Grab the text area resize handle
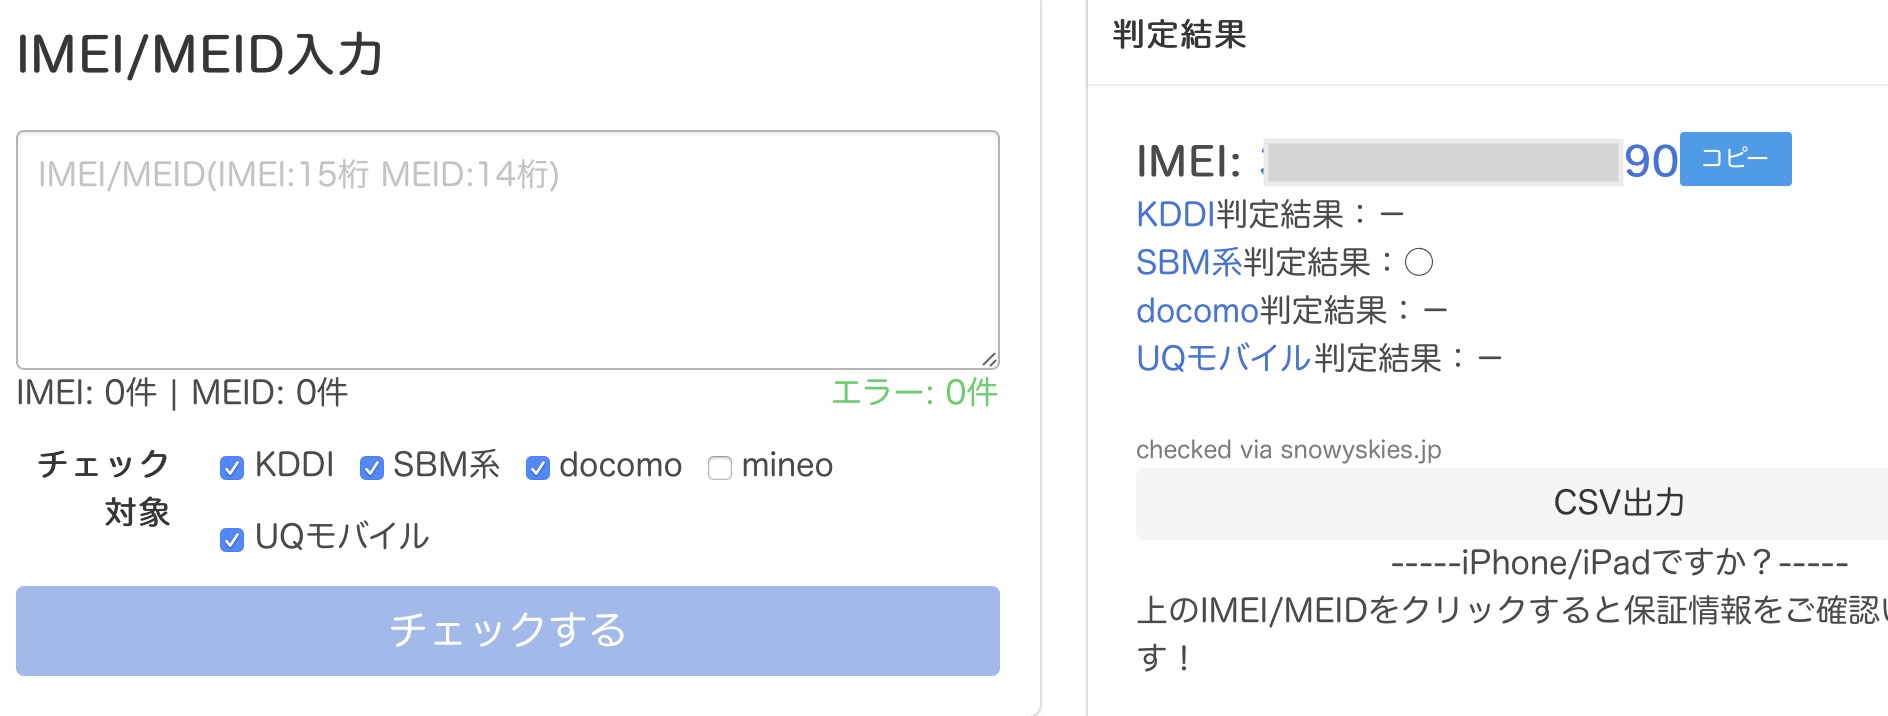The width and height of the screenshot is (1888, 716). pyautogui.click(x=989, y=359)
